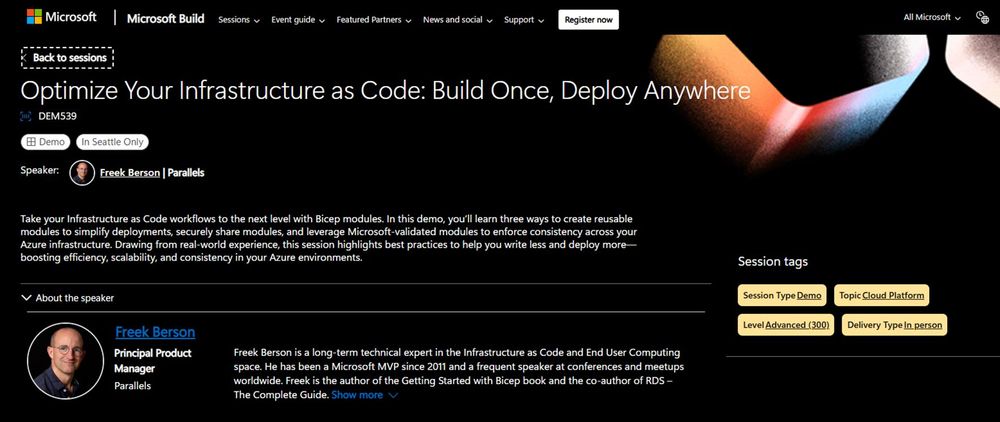
Task: Click the session title heading text
Action: coord(385,91)
